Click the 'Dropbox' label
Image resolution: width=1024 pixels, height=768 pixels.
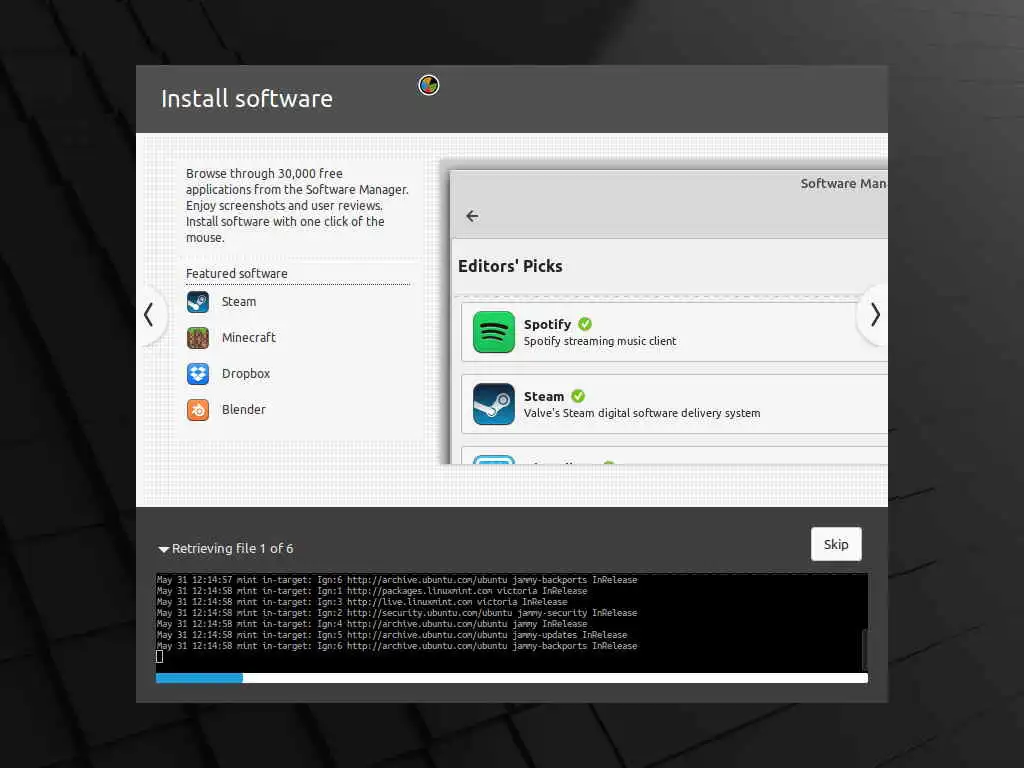(x=246, y=374)
